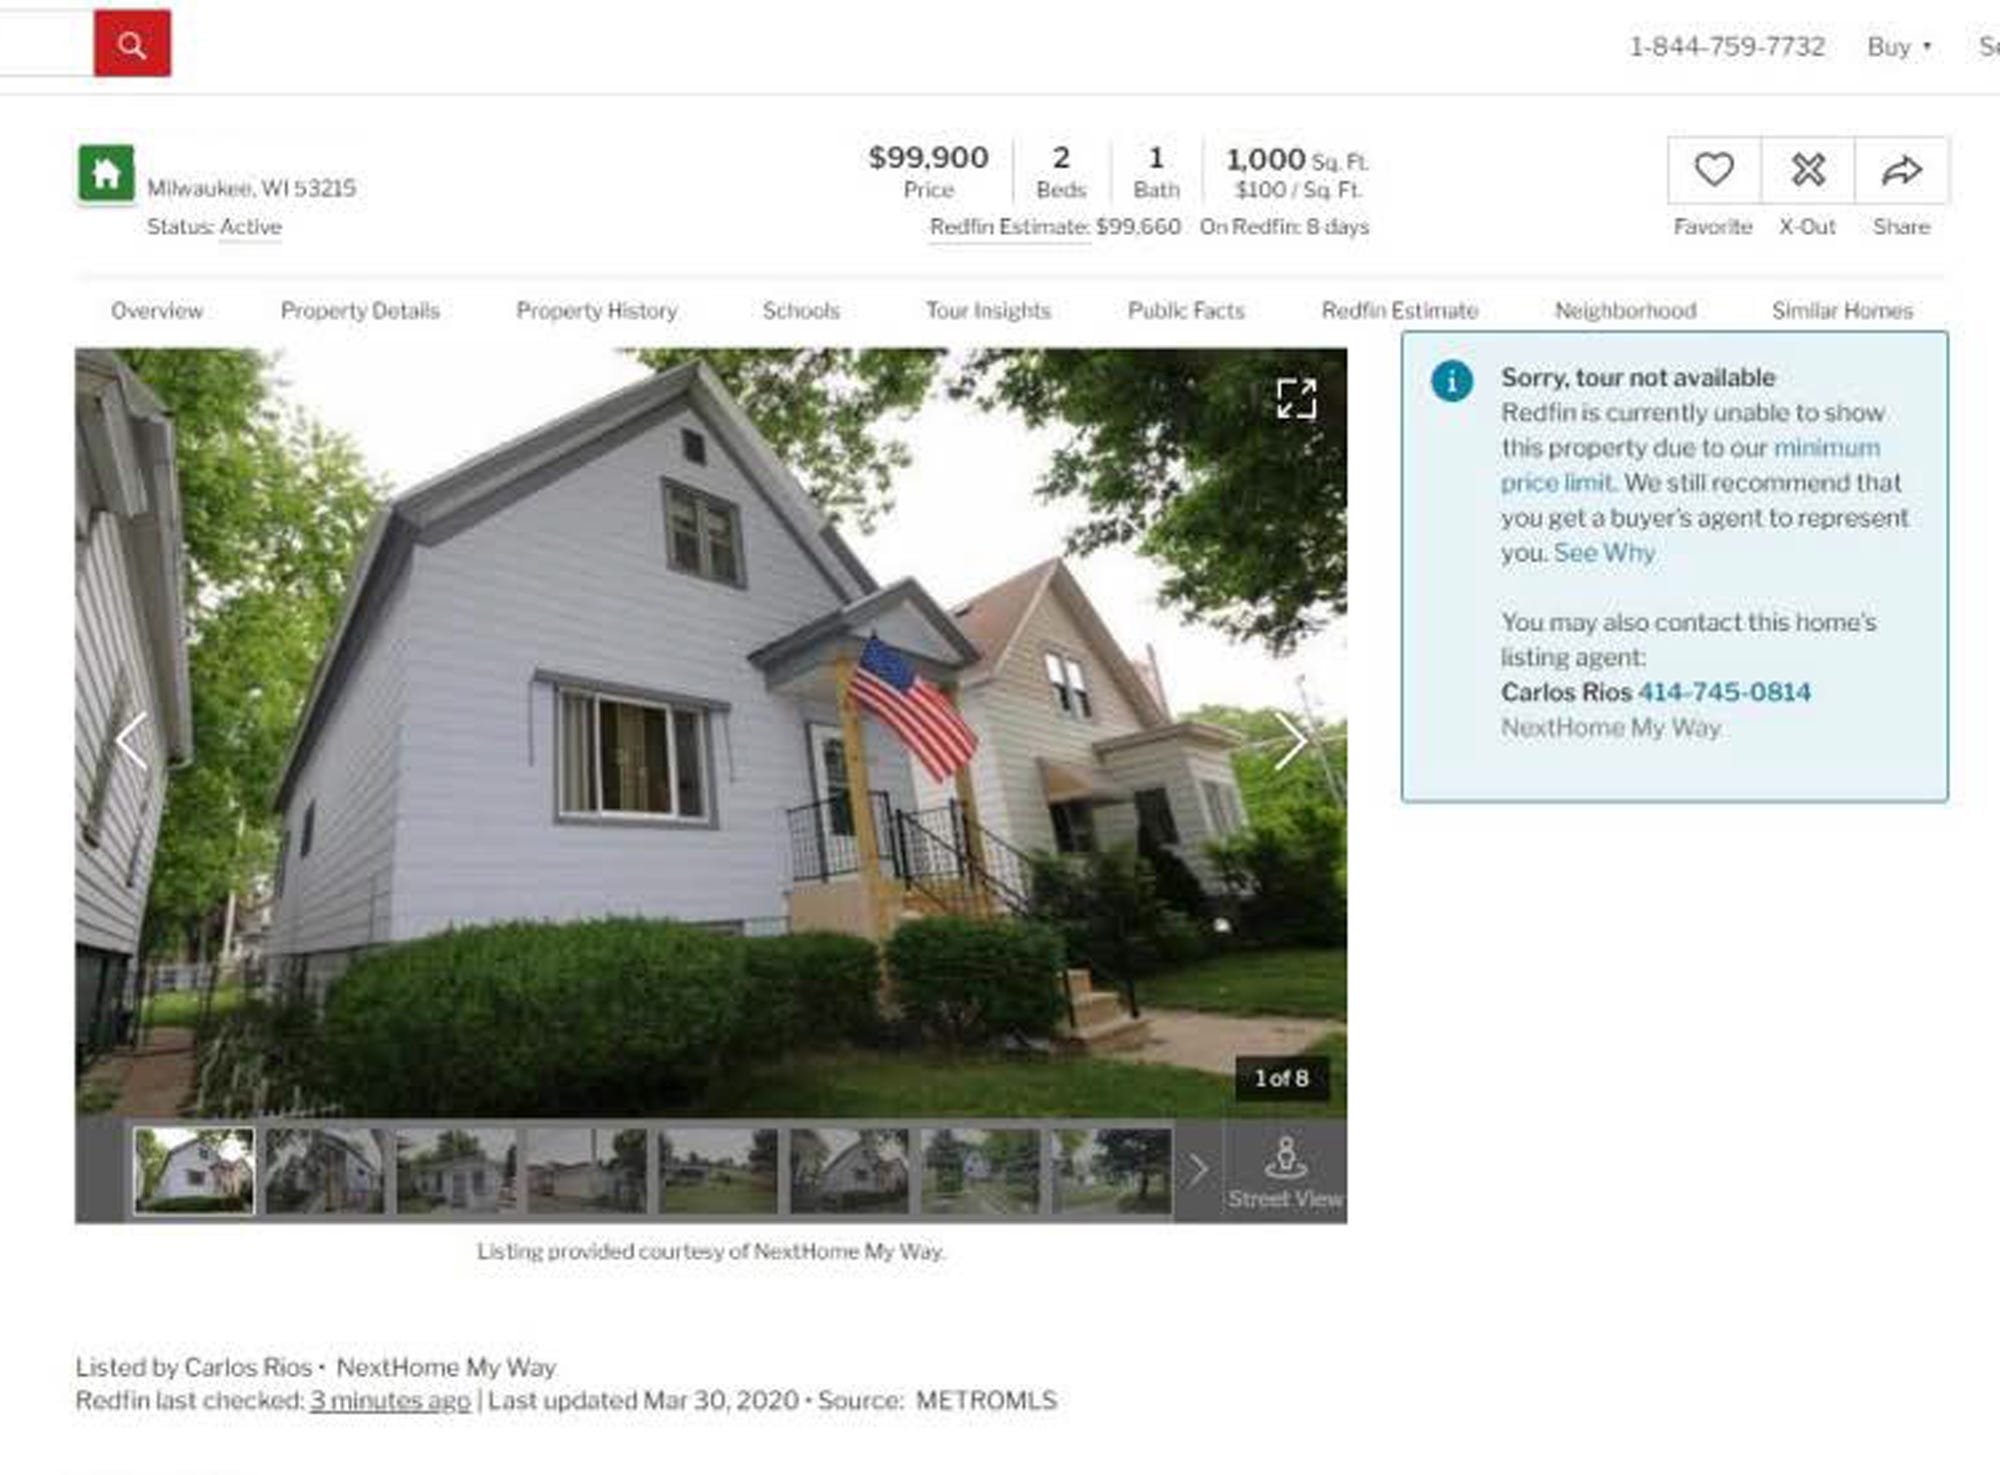Click the red search magnifier icon
The width and height of the screenshot is (2000, 1475).
(132, 44)
